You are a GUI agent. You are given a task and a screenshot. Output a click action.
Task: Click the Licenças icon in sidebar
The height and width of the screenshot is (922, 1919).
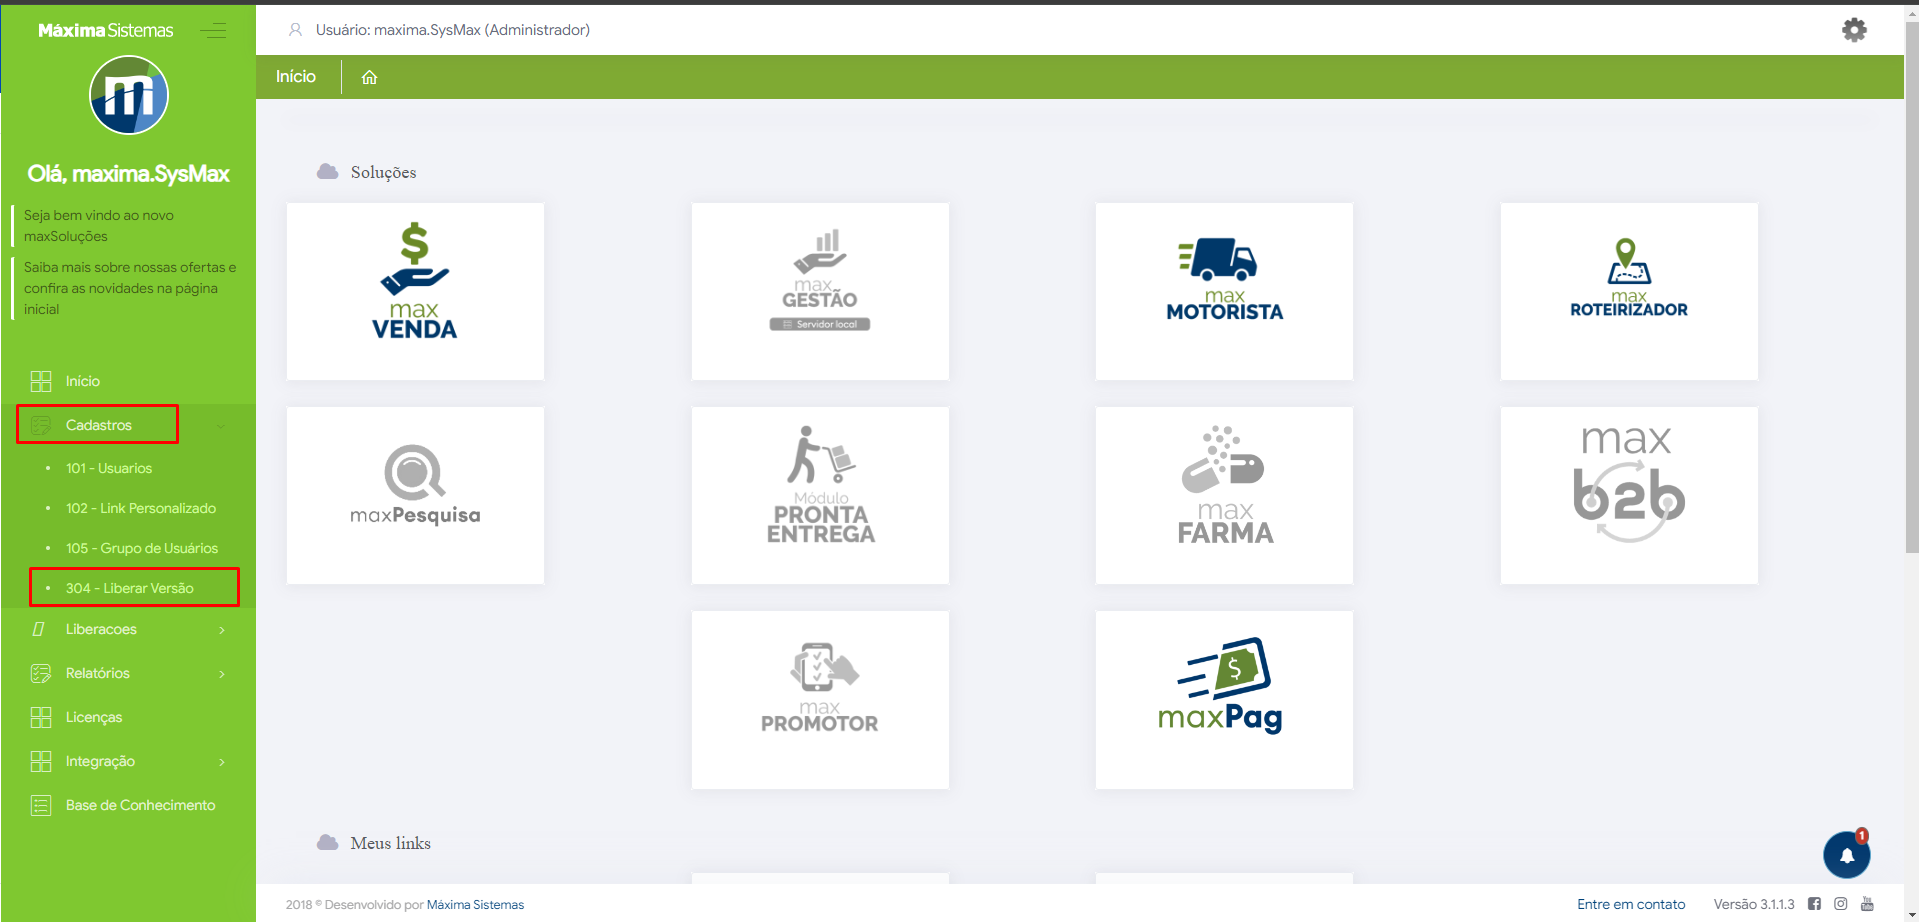tap(41, 717)
